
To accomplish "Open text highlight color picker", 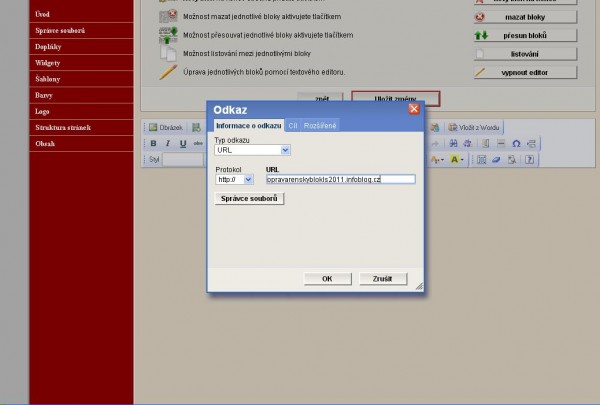I will tap(456, 159).
